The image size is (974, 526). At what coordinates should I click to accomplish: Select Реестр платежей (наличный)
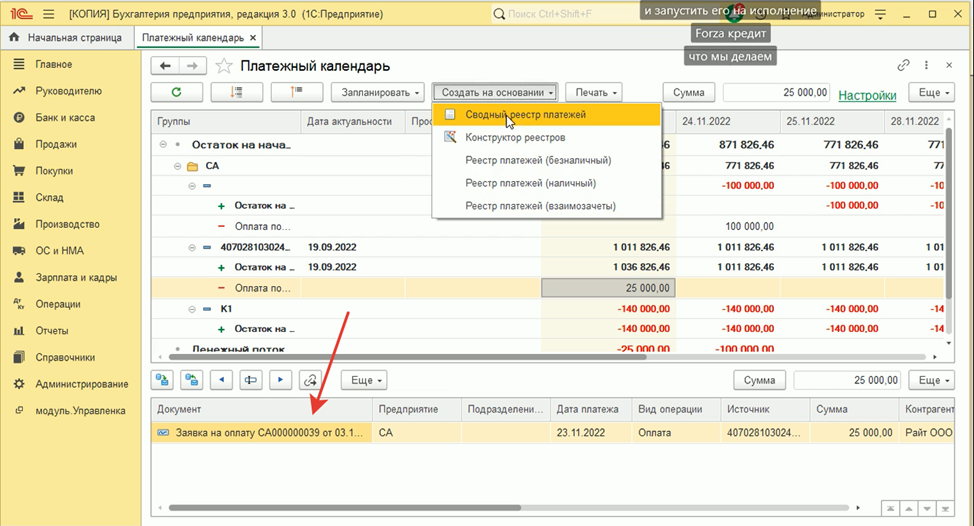pyautogui.click(x=547, y=183)
